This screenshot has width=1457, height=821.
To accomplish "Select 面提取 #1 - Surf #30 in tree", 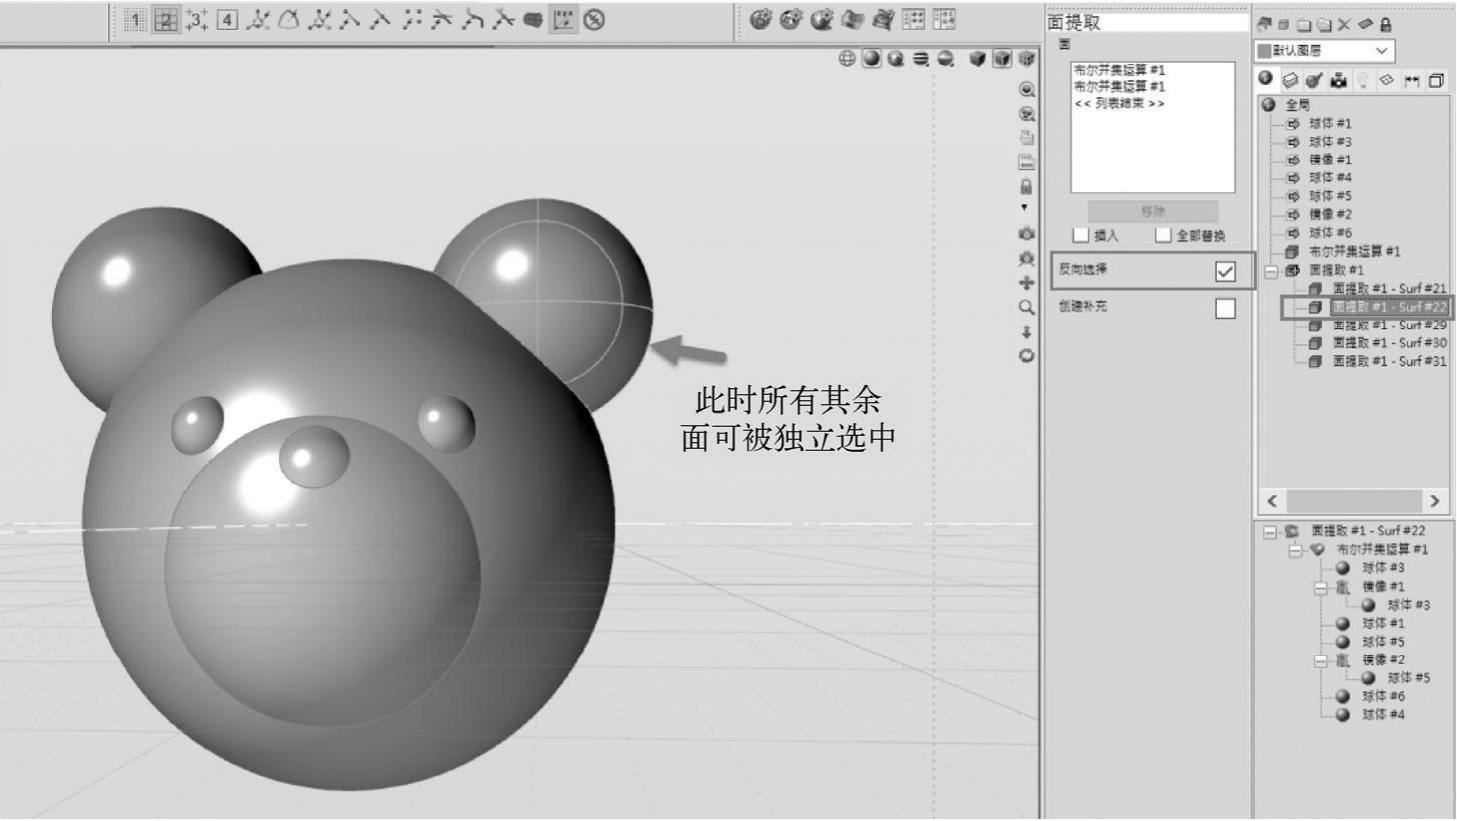I will click(x=1389, y=343).
